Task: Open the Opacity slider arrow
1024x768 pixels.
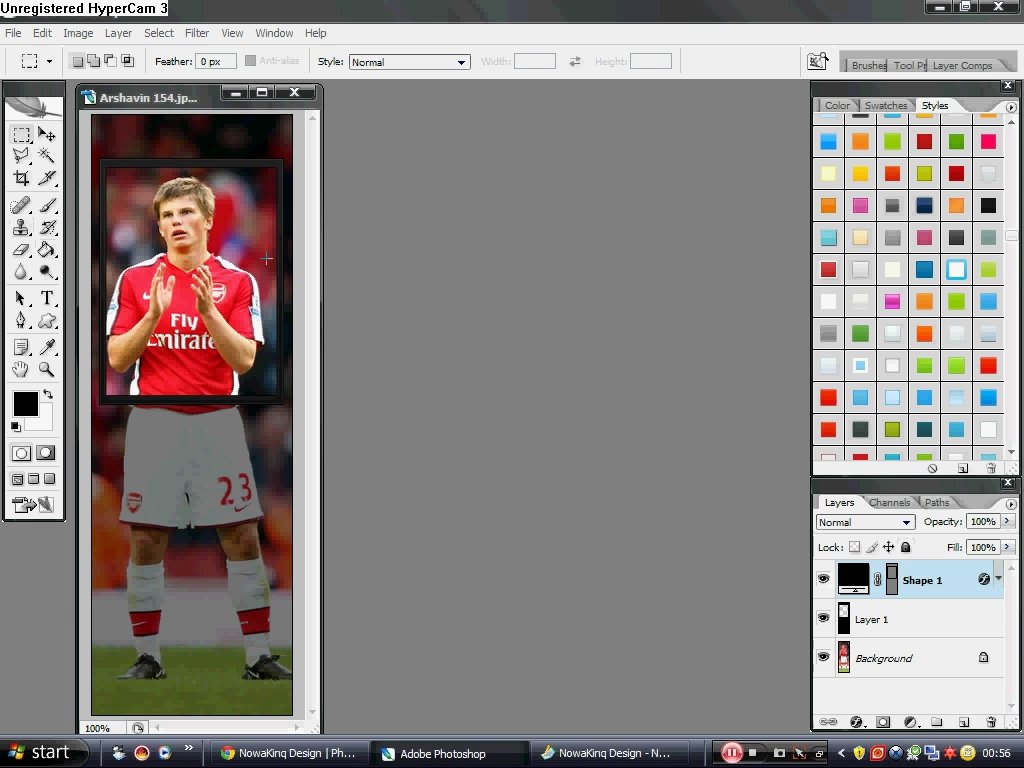Action: point(1007,521)
